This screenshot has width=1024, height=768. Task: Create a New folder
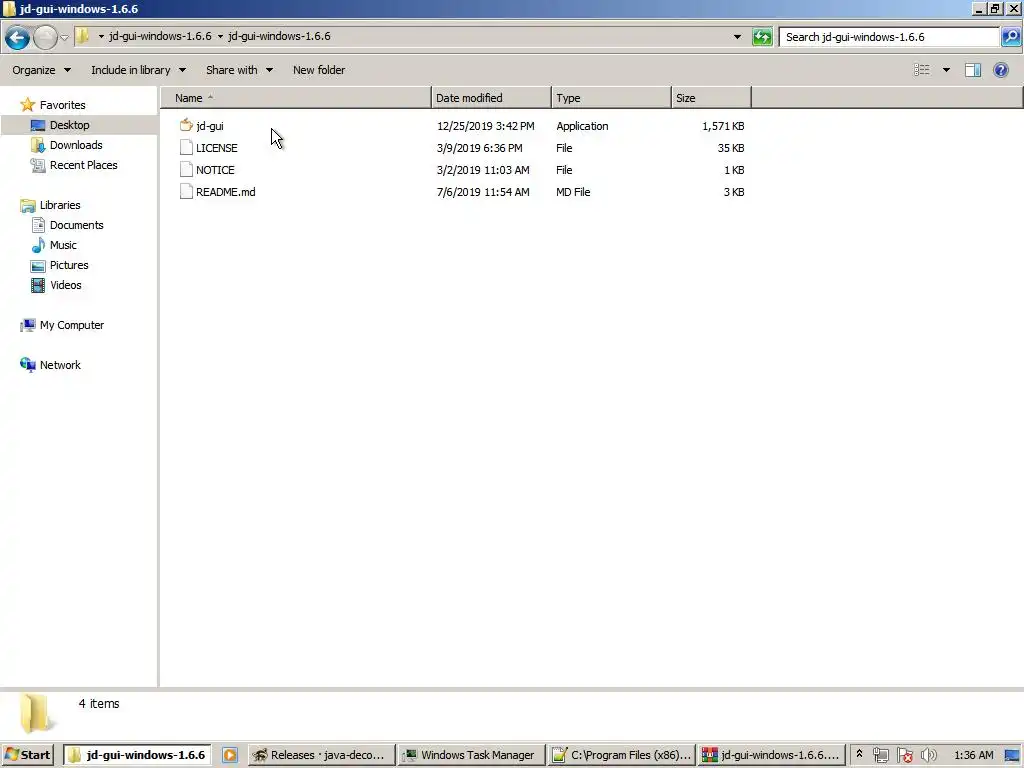(x=319, y=70)
